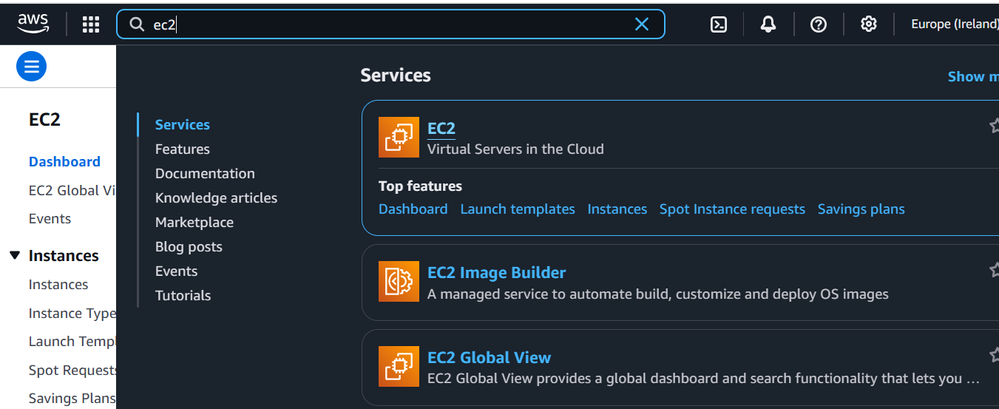Click the EC2 sidebar title

click(x=45, y=120)
